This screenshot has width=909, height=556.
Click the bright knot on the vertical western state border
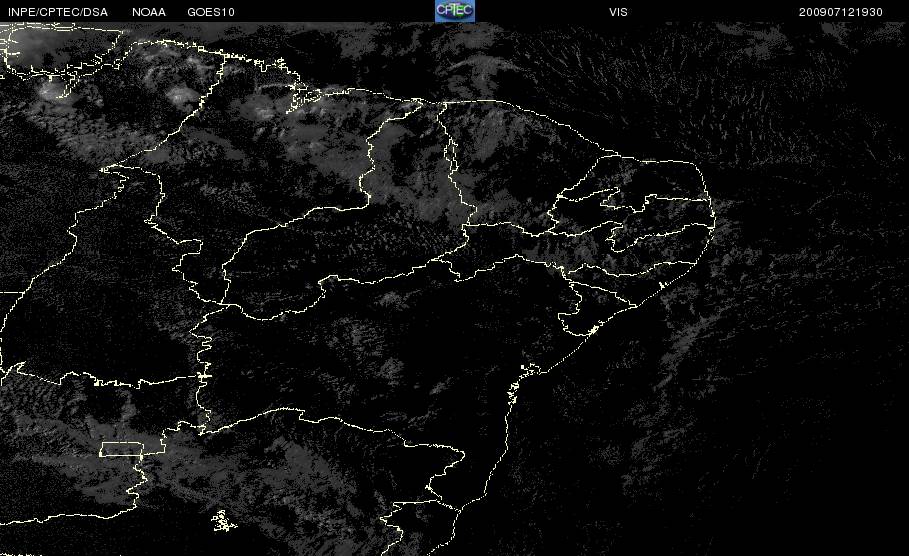tap(203, 376)
